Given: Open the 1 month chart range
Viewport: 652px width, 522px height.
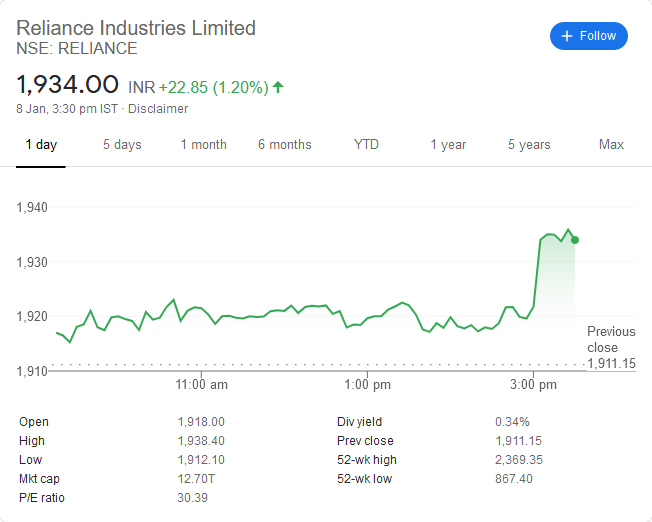Looking at the screenshot, I should [203, 145].
